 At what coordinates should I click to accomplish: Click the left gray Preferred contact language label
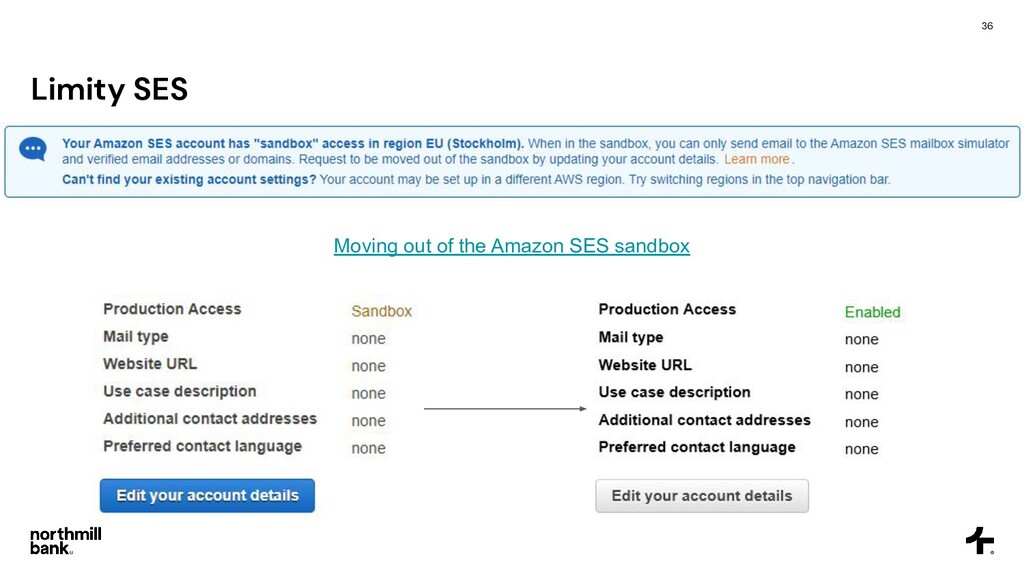pyautogui.click(x=202, y=446)
